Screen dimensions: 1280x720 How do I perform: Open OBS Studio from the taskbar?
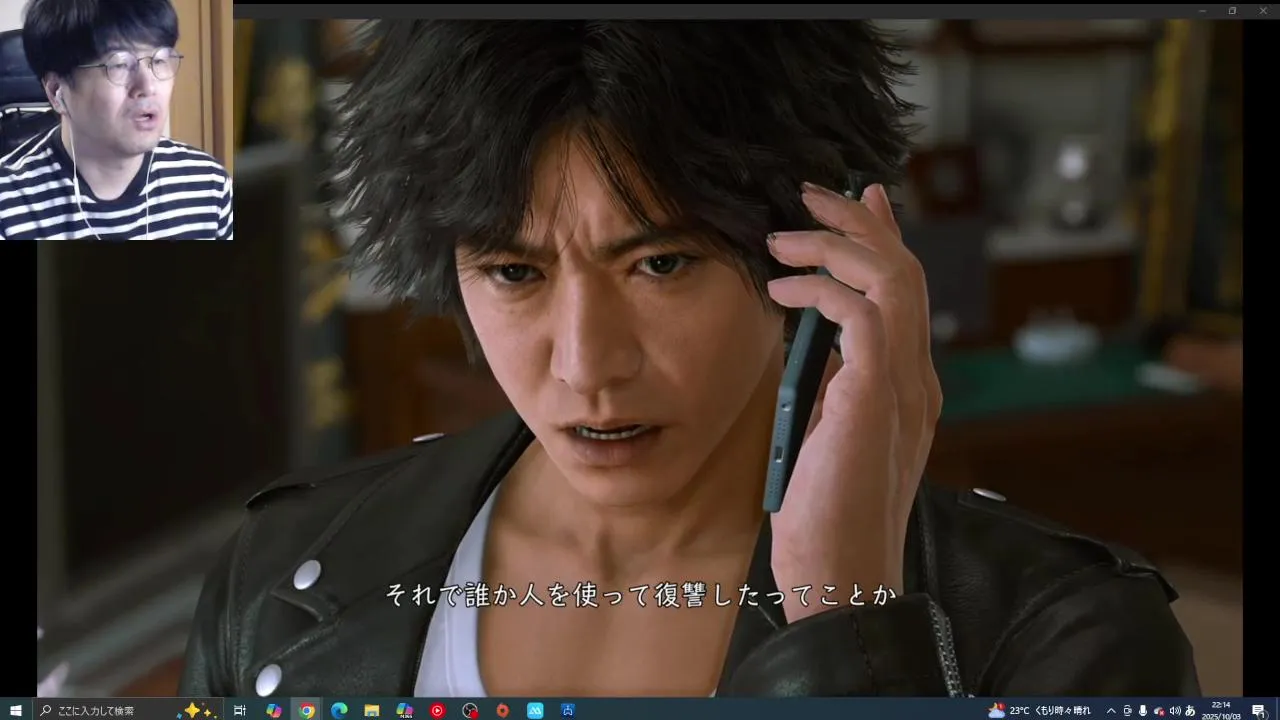(x=470, y=710)
